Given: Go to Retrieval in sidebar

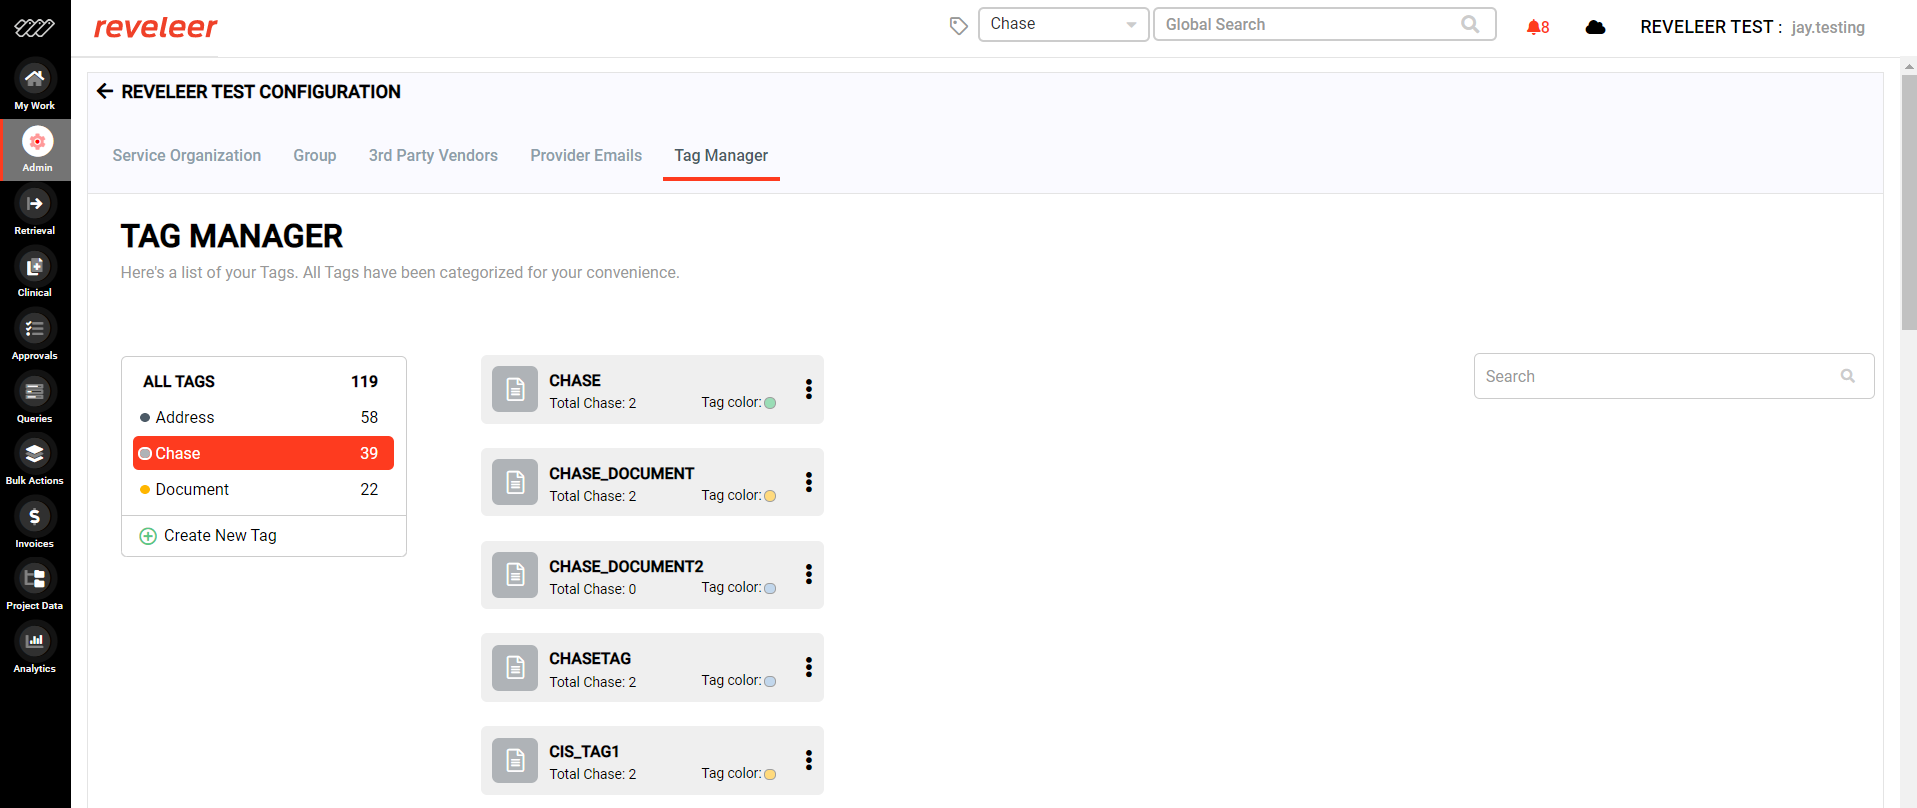Looking at the screenshot, I should (35, 213).
